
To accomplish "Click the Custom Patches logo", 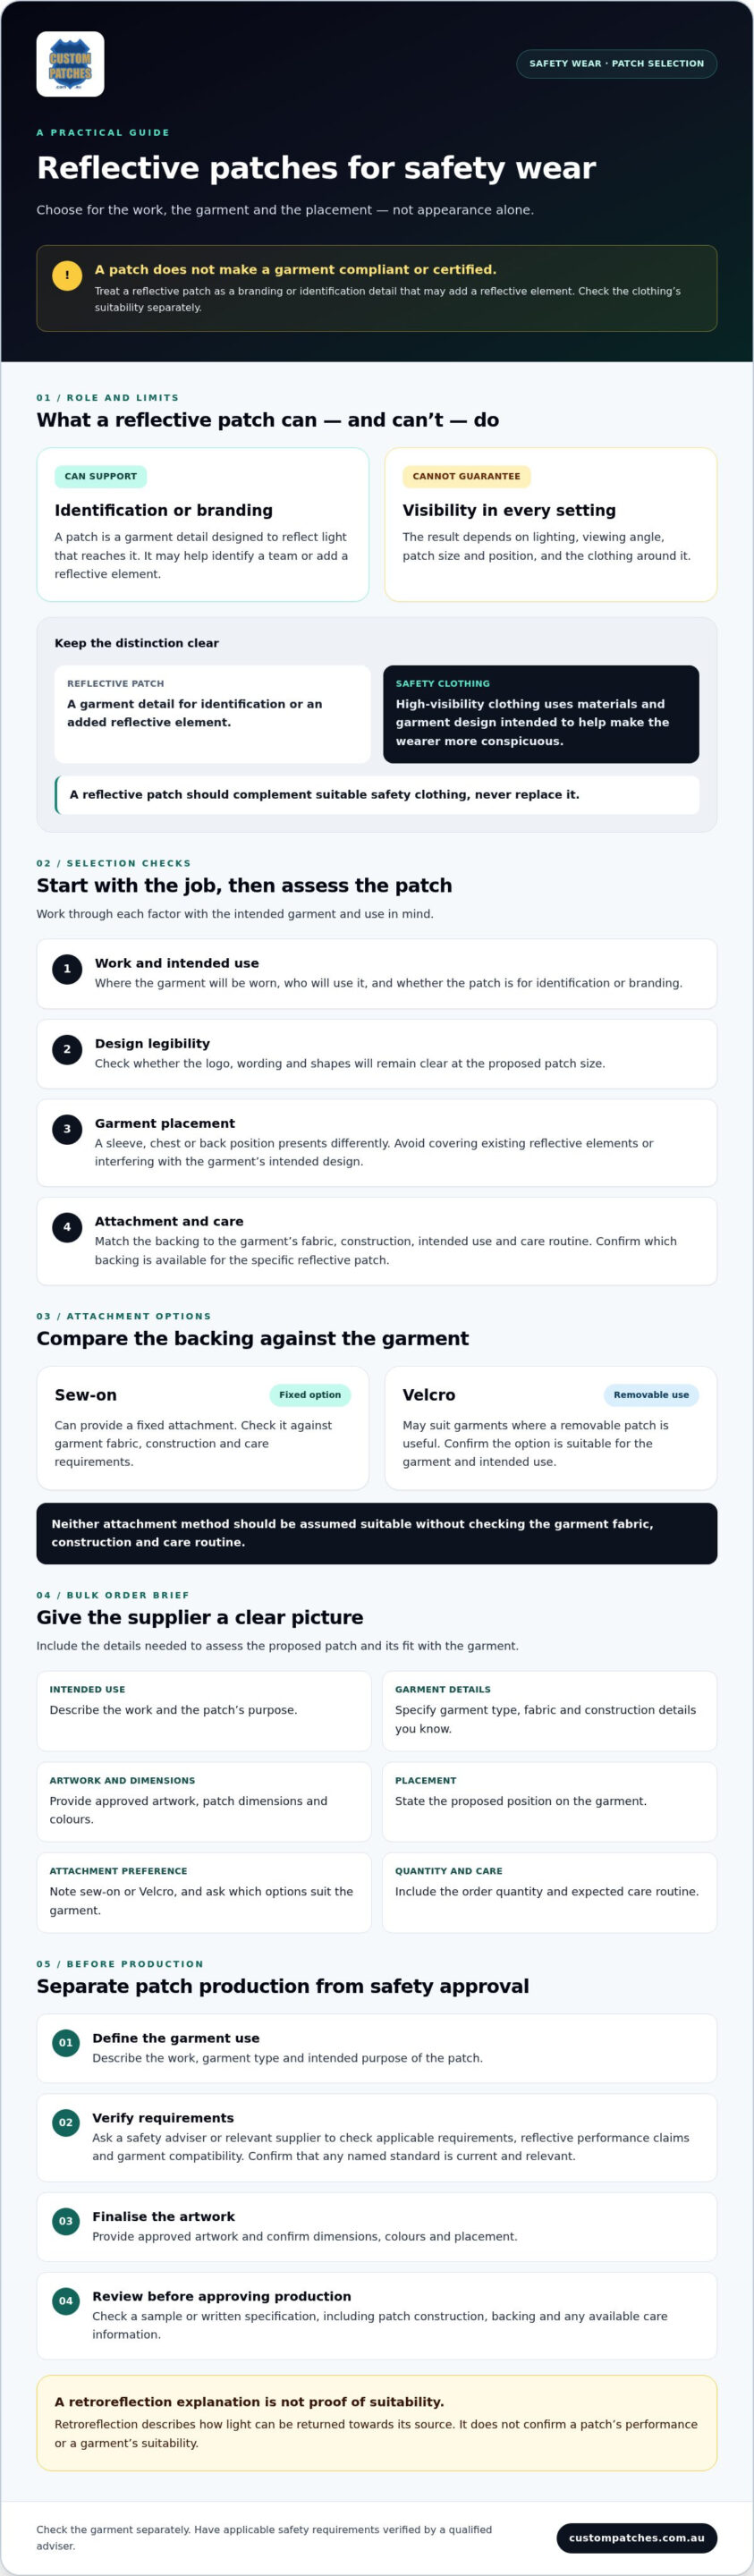I will click(70, 64).
